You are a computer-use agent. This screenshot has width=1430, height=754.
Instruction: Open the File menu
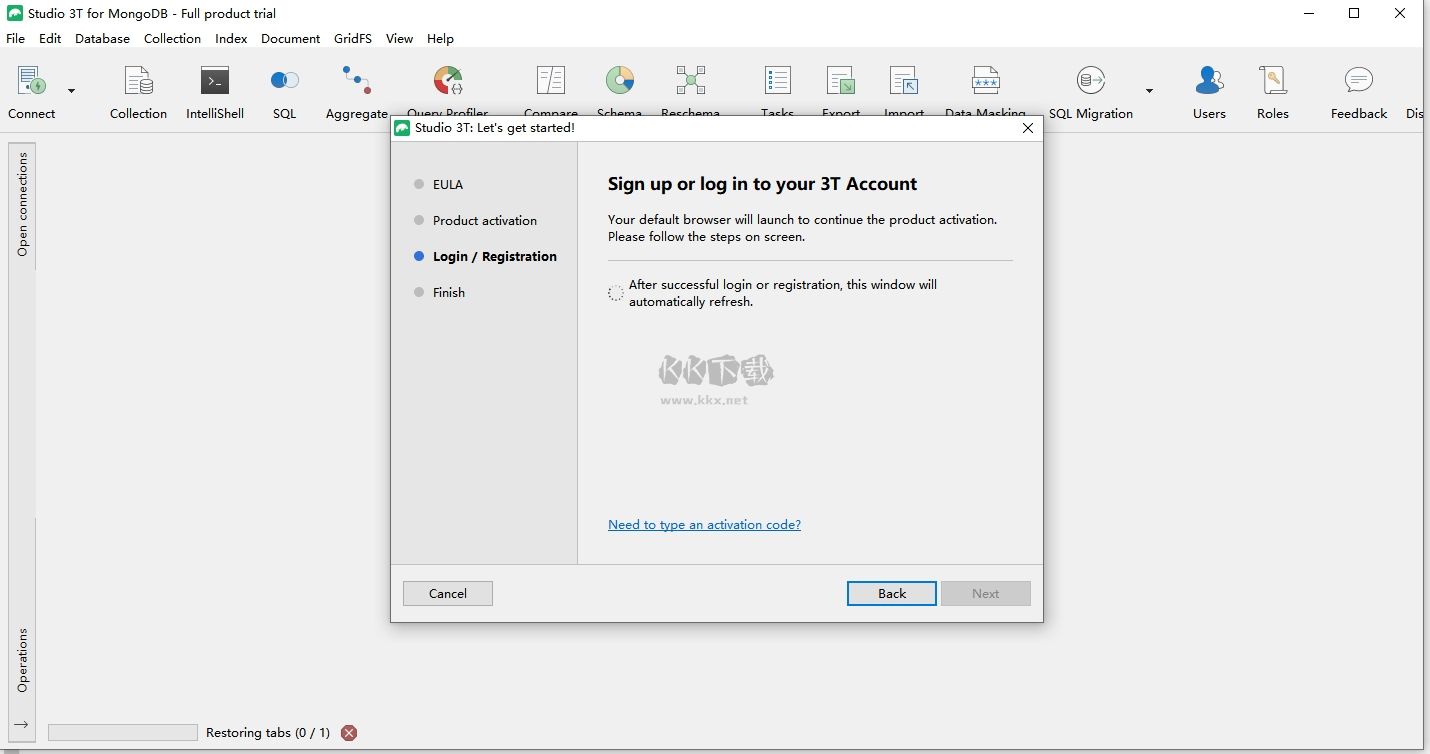pos(15,39)
